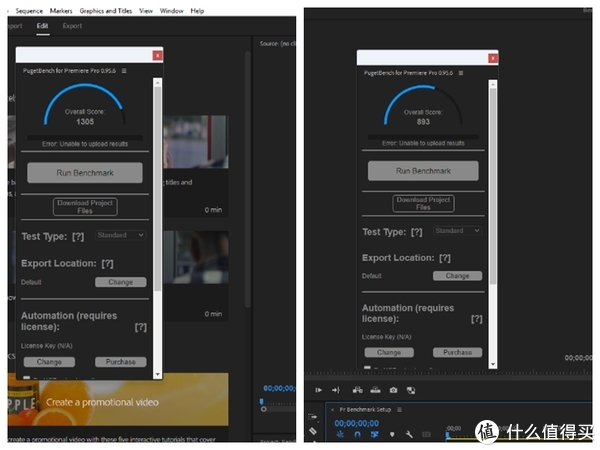Open the Graphics and Titles menu

(x=106, y=11)
